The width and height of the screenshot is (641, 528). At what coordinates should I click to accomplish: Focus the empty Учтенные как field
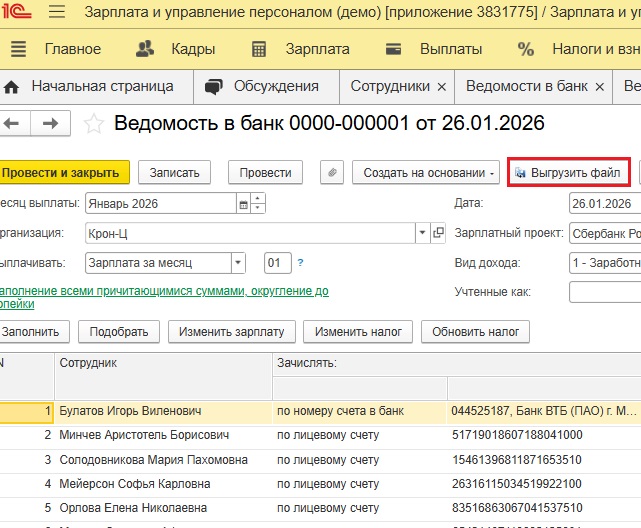click(605, 292)
